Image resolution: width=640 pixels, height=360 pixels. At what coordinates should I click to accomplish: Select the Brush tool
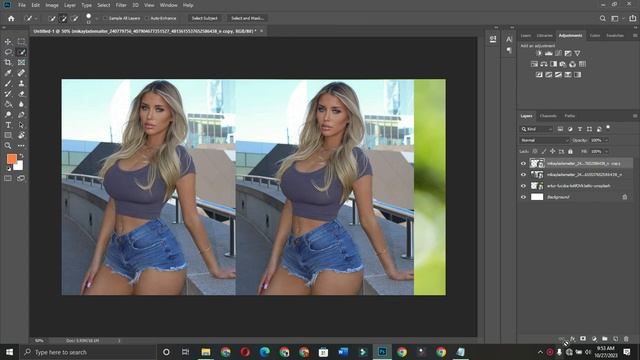click(x=8, y=83)
